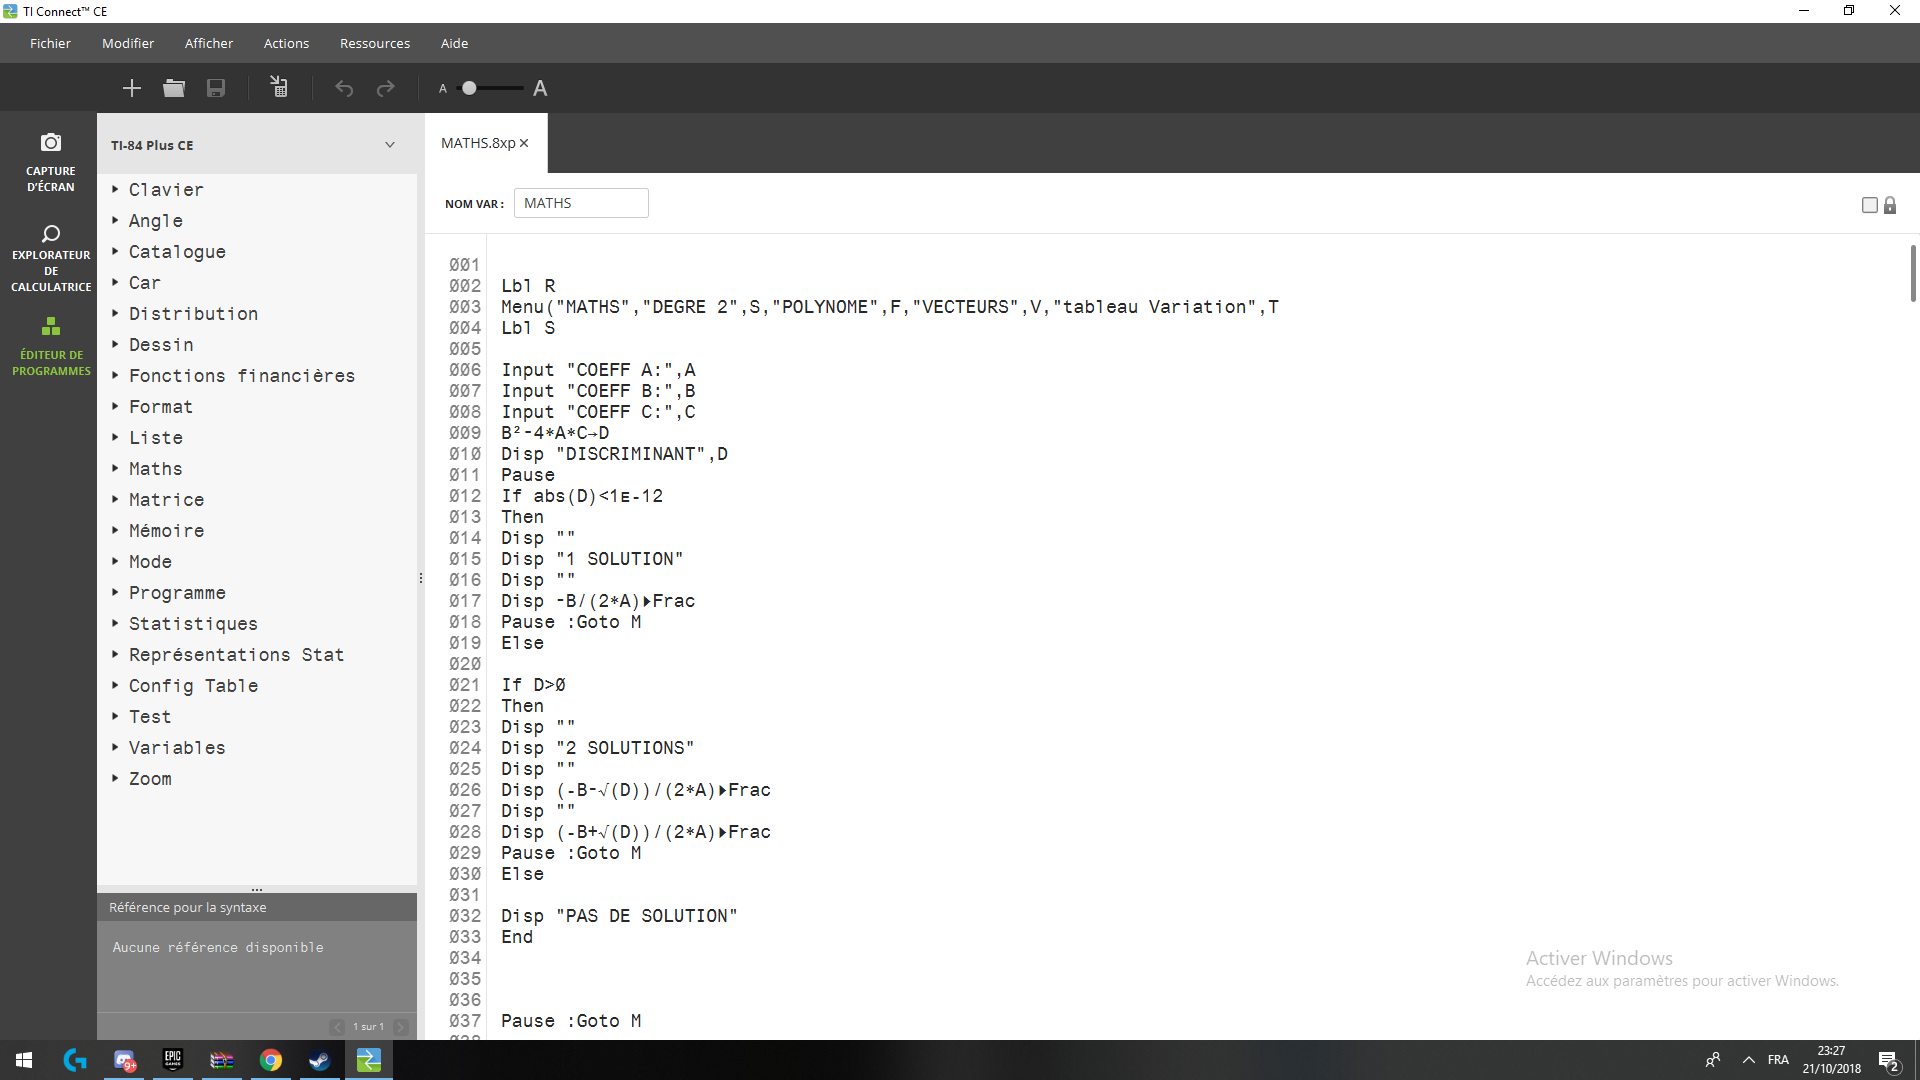Switch to the program editor workspace
The width and height of the screenshot is (1920, 1080).
[50, 345]
